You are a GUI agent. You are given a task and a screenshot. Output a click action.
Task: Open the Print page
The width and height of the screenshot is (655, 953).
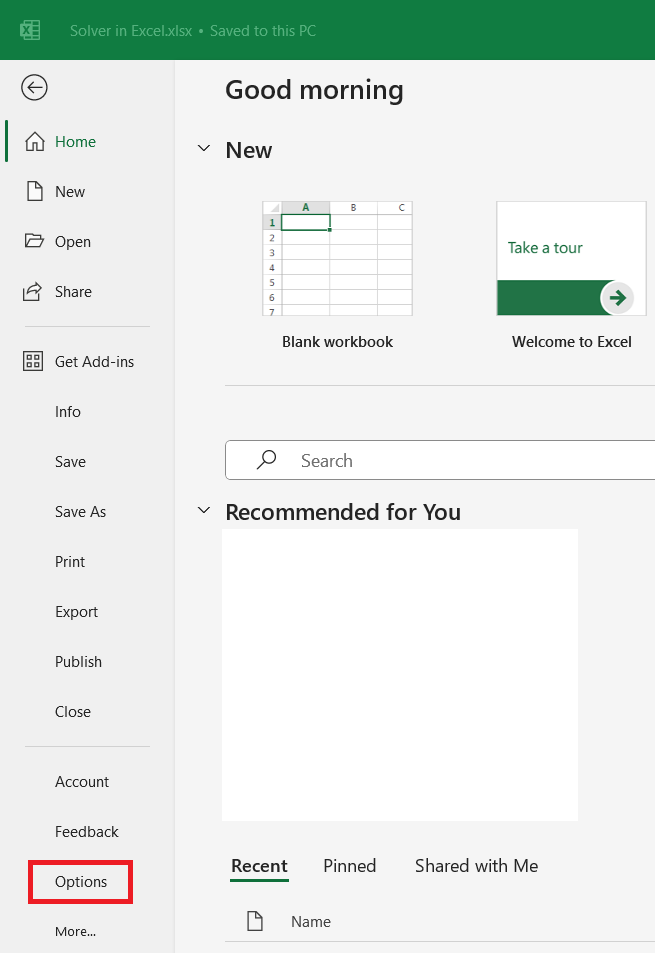(70, 562)
